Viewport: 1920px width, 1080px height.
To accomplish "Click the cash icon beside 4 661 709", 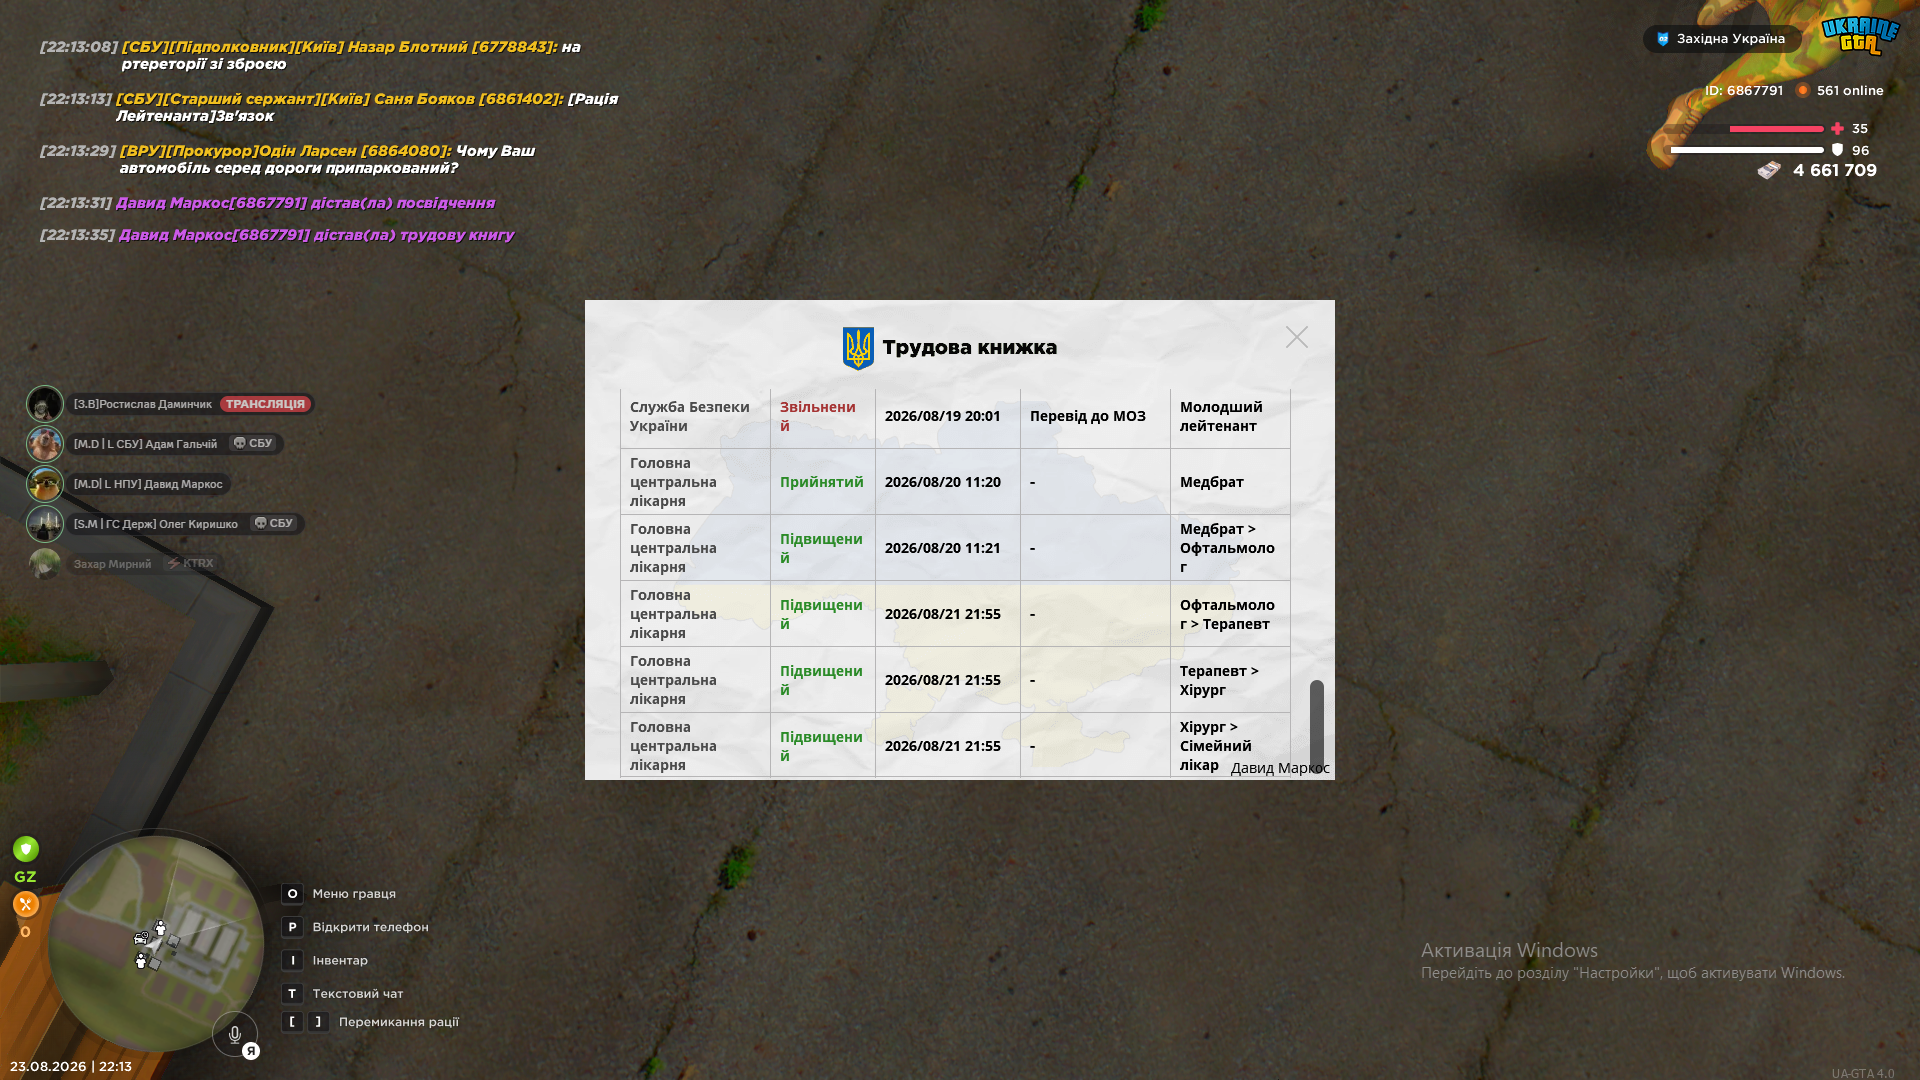I will click(x=1769, y=171).
